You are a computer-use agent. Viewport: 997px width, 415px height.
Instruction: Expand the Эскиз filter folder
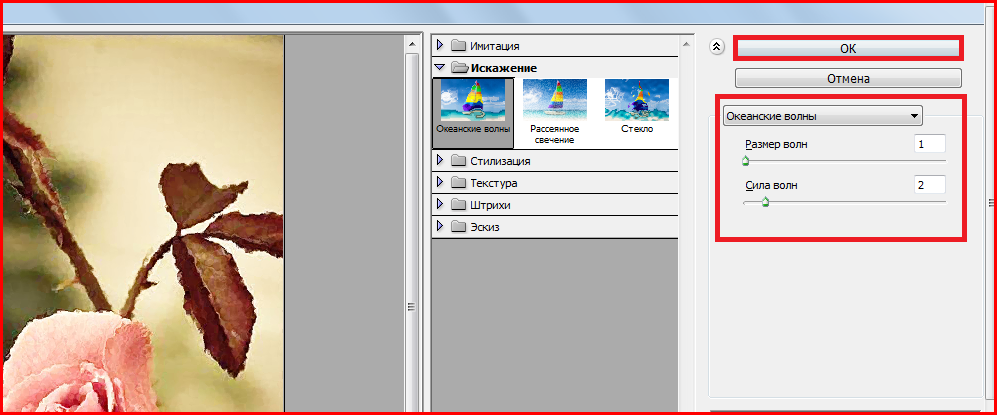pos(439,226)
